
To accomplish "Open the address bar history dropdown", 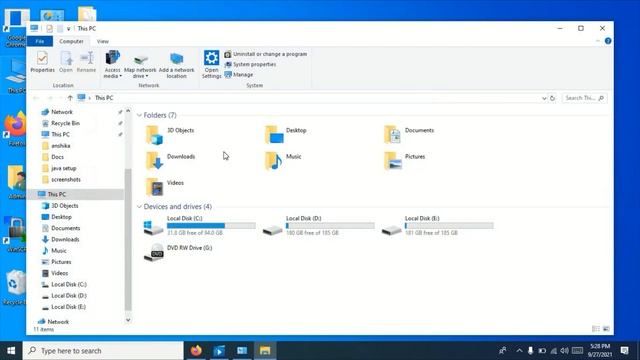I will [544, 98].
